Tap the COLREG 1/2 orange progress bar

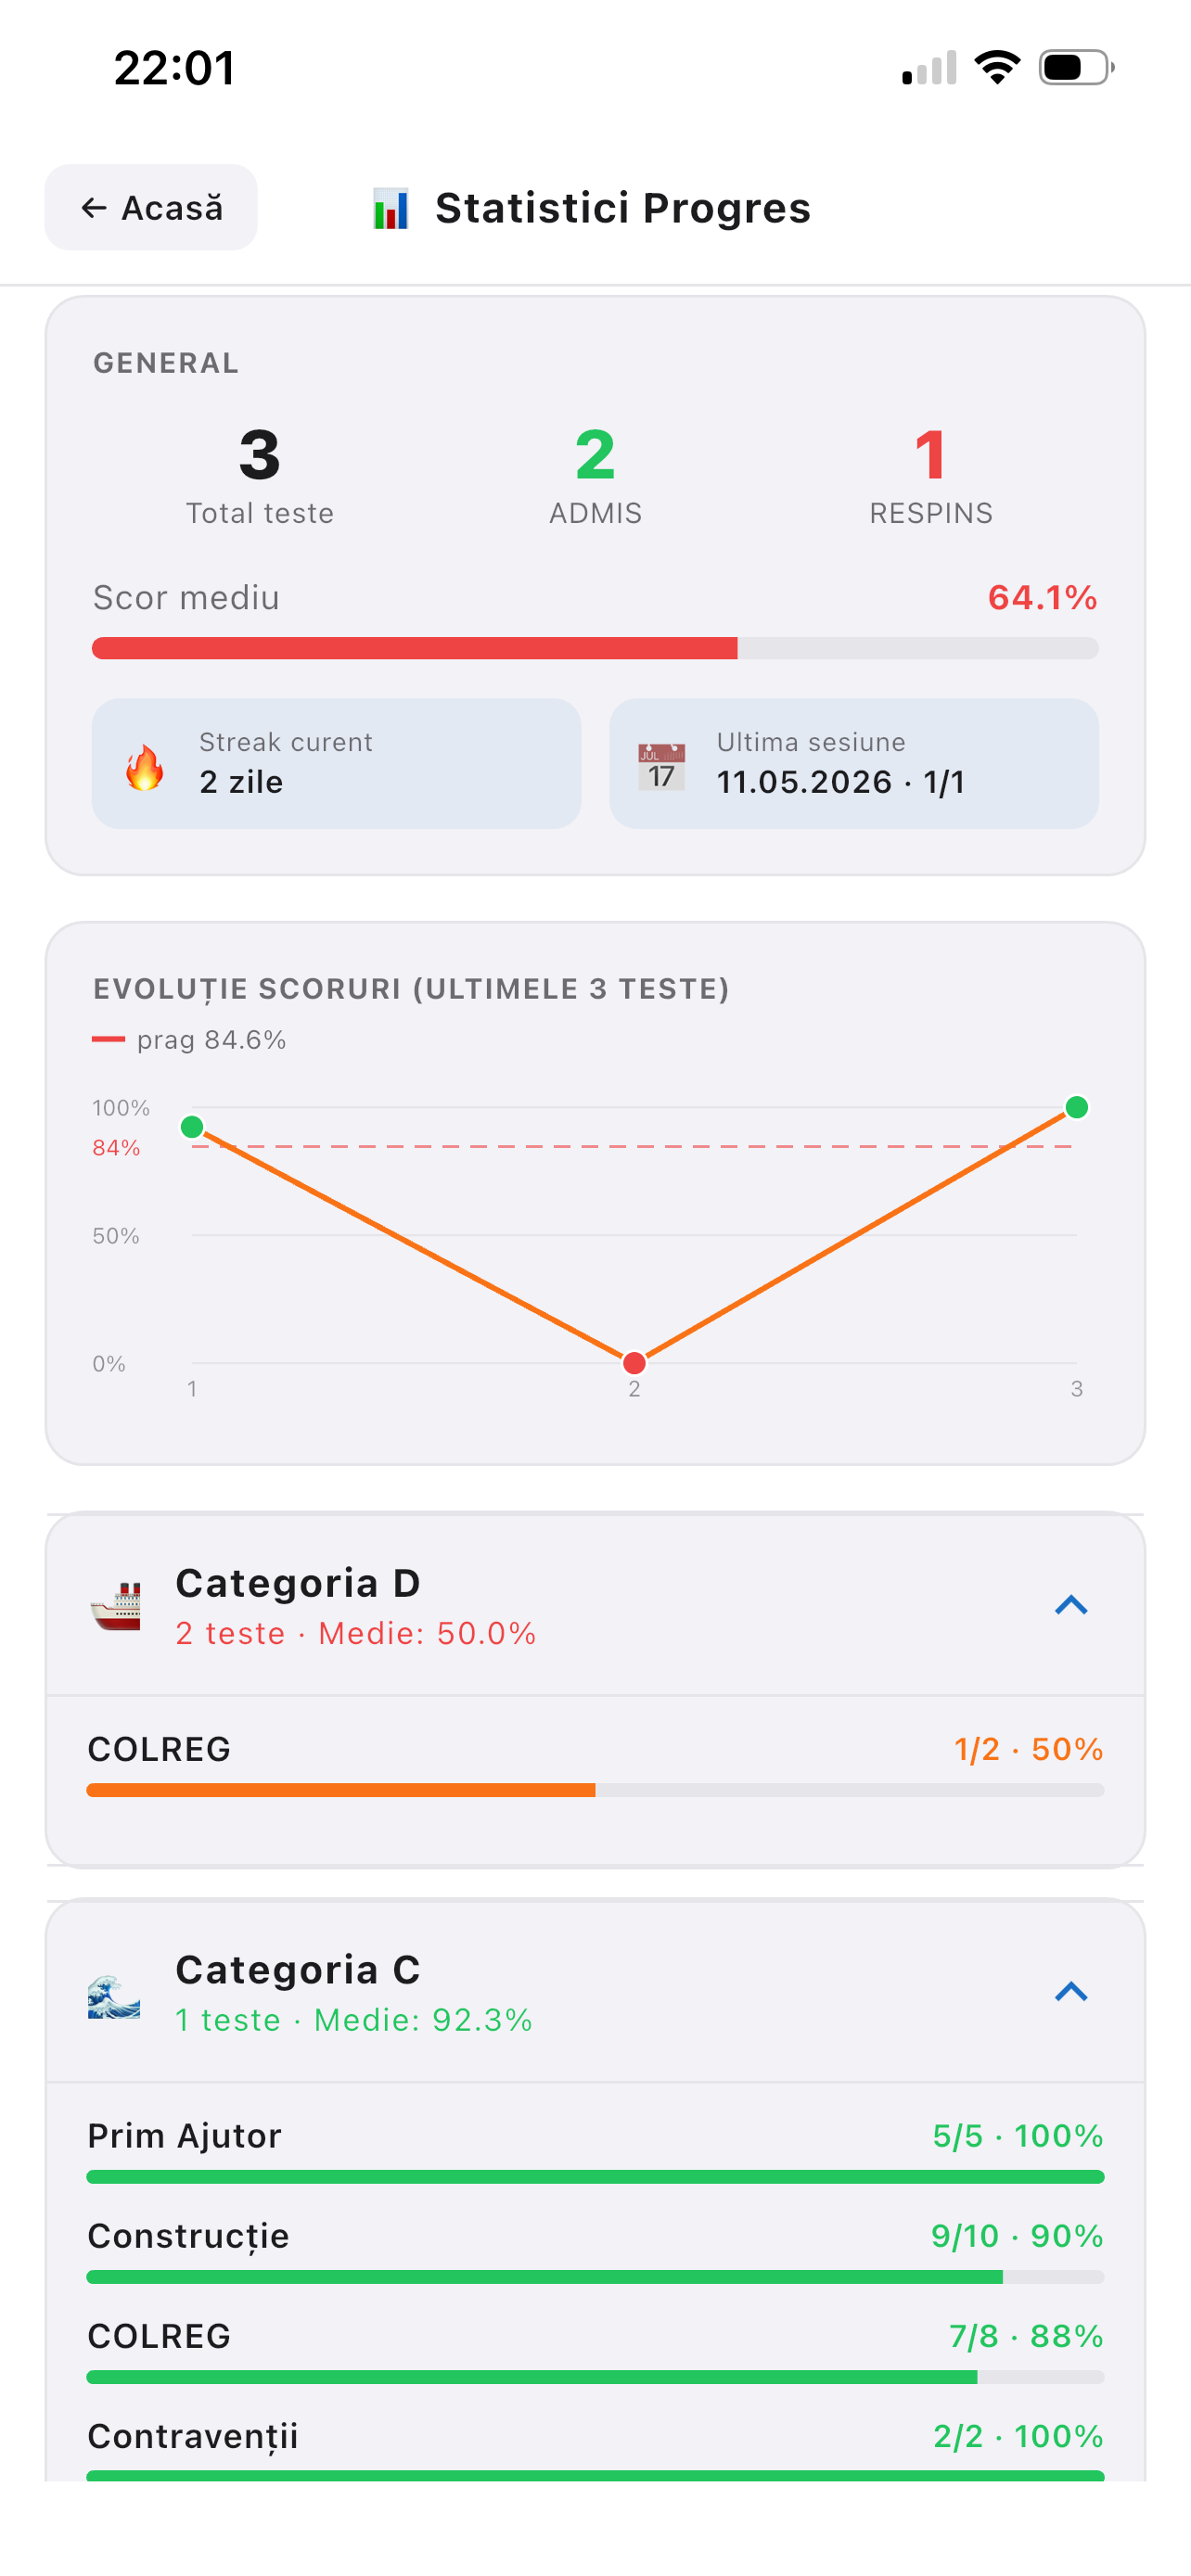pyautogui.click(x=595, y=1790)
